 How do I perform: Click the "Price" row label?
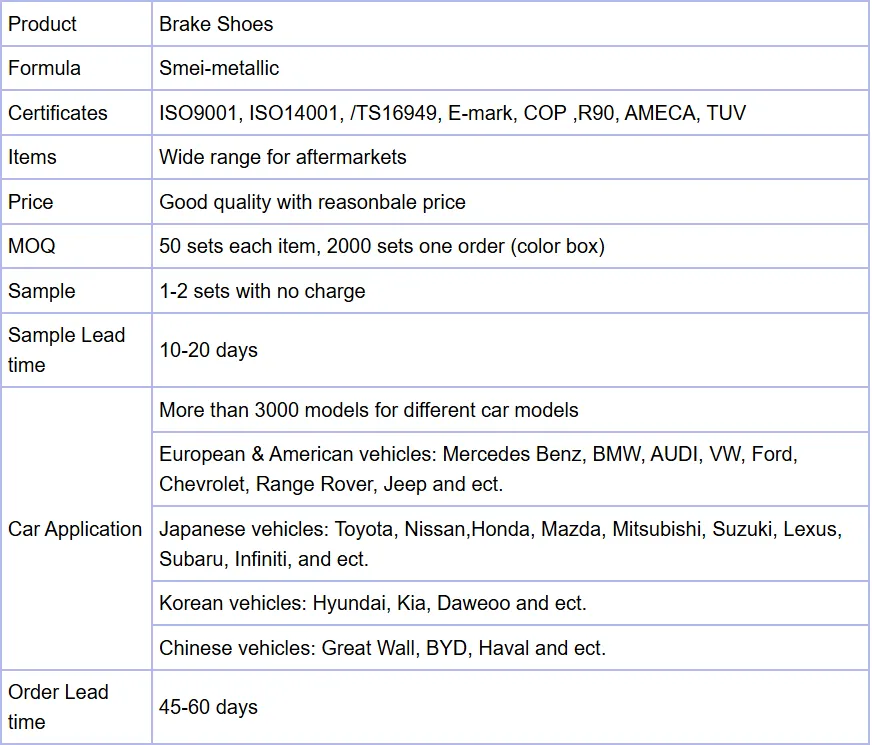click(x=30, y=202)
